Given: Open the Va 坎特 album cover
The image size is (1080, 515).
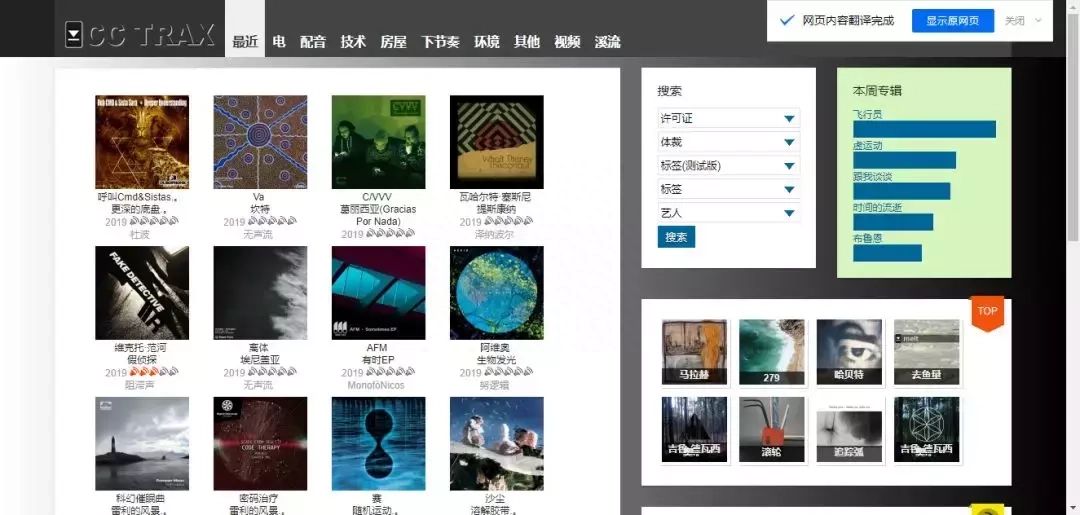Looking at the screenshot, I should pyautogui.click(x=260, y=142).
